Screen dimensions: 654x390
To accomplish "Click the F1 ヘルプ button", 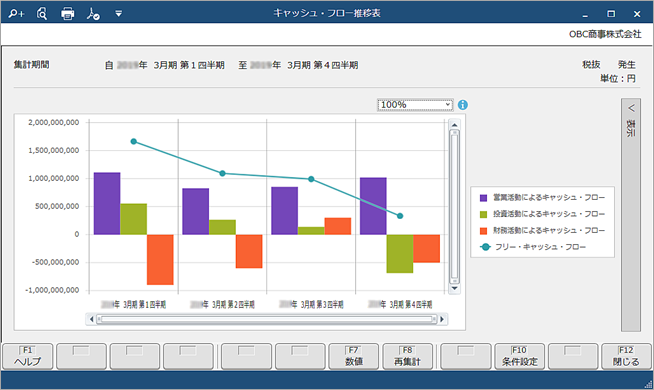I will 28,357.
